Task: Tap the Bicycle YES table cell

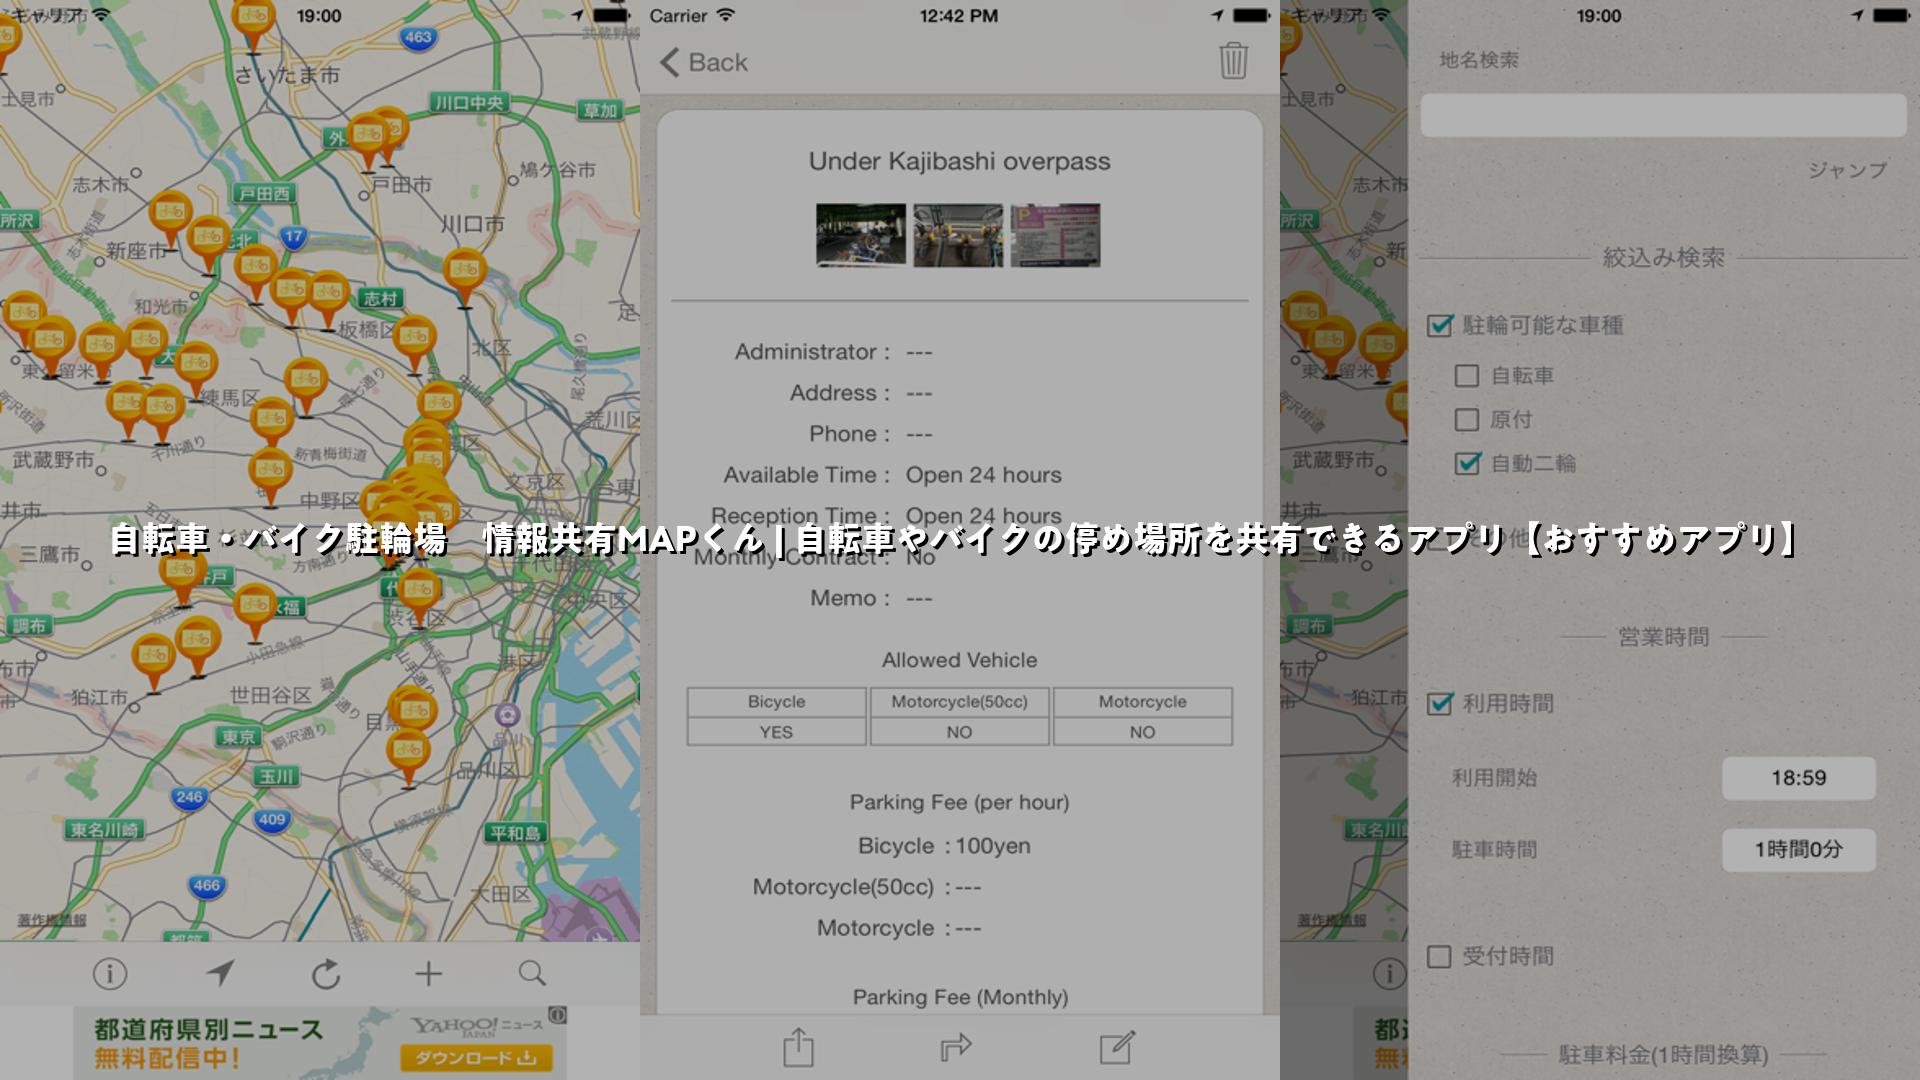Action: pos(776,732)
